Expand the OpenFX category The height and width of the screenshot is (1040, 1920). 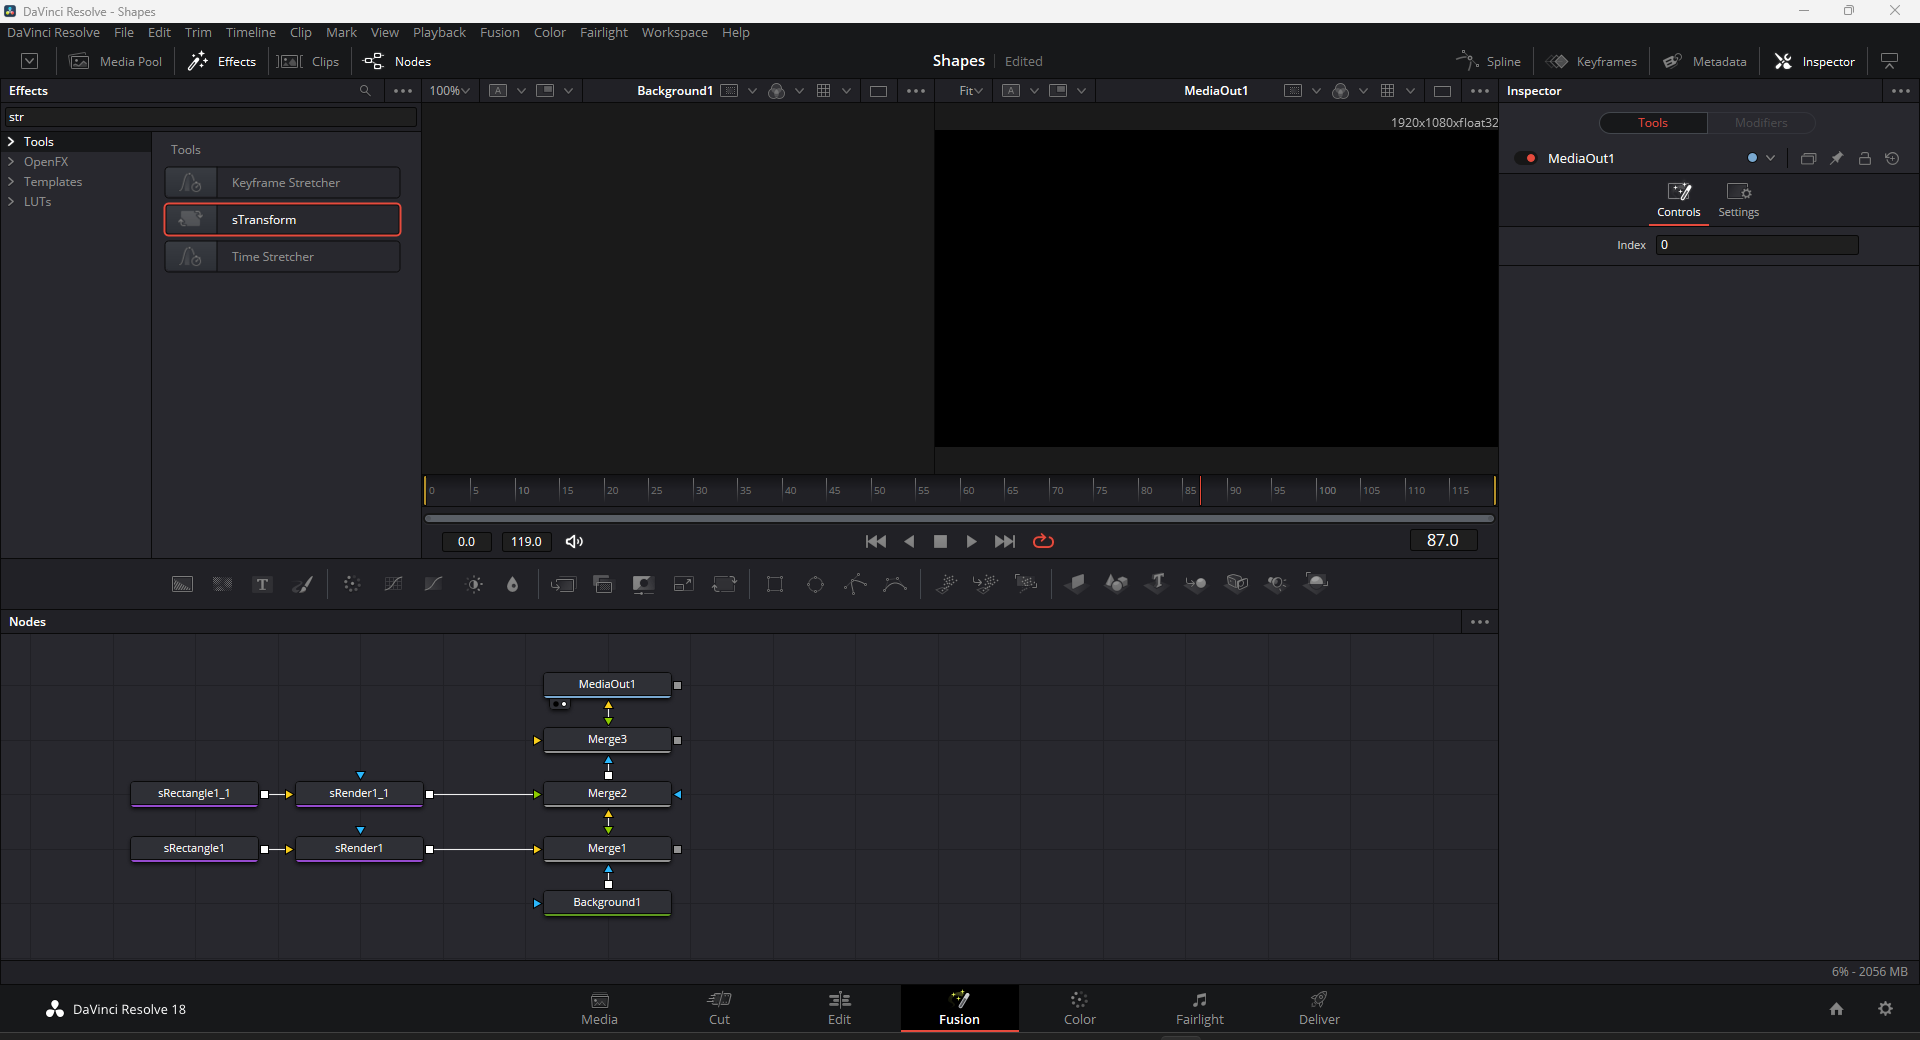[11, 162]
